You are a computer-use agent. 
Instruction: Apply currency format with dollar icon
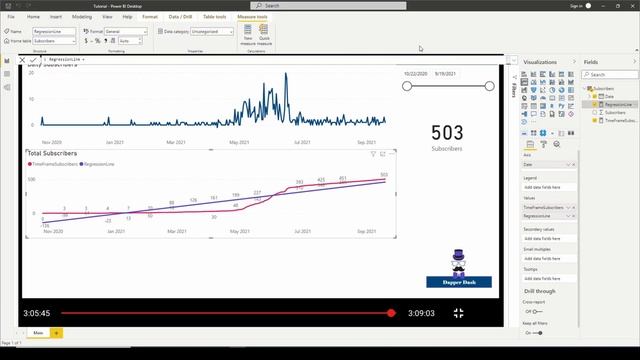click(x=86, y=41)
